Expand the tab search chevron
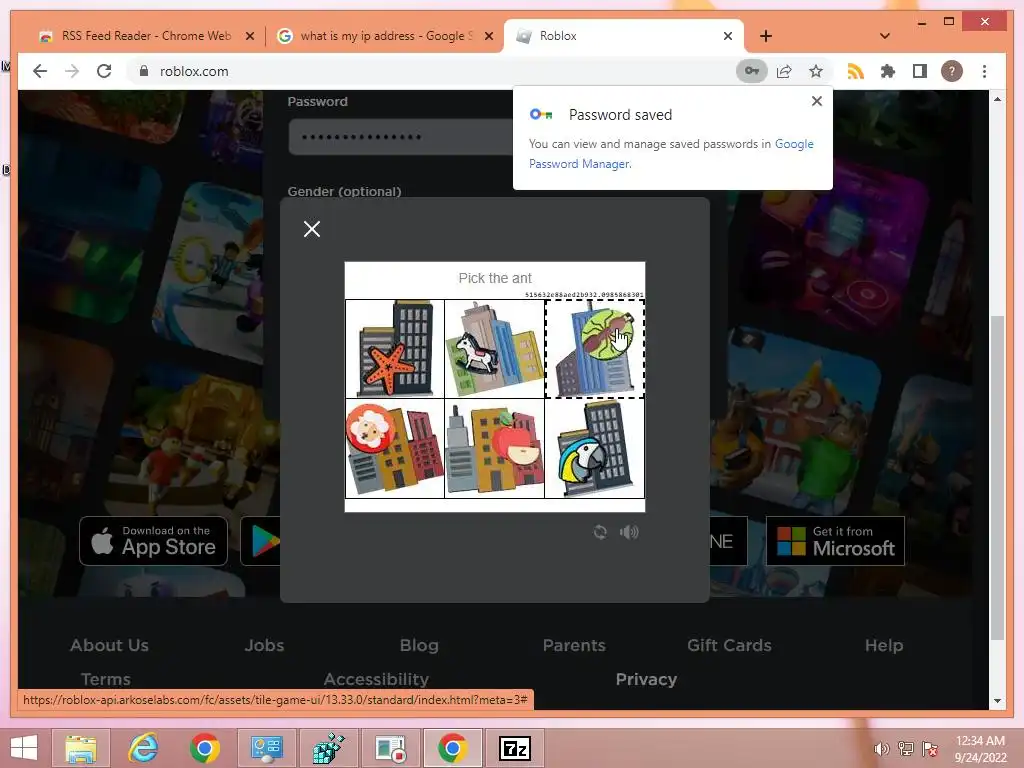This screenshot has height=768, width=1024. coord(885,36)
